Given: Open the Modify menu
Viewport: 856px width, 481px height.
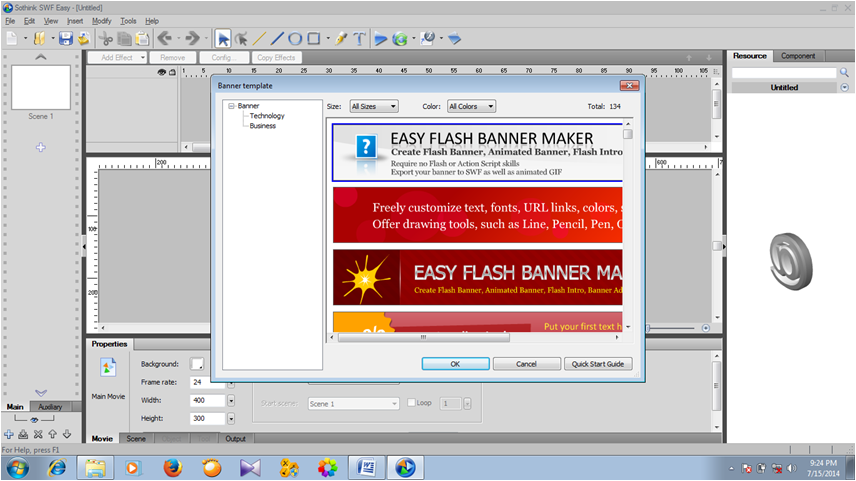Looking at the screenshot, I should (101, 20).
